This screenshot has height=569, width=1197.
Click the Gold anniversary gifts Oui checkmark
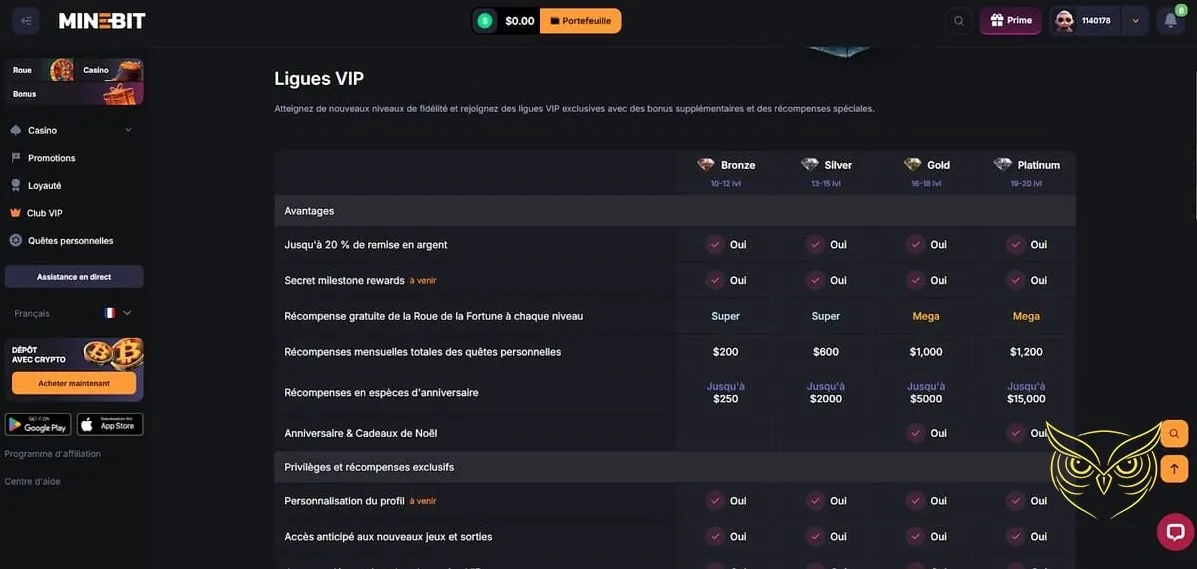pos(915,433)
